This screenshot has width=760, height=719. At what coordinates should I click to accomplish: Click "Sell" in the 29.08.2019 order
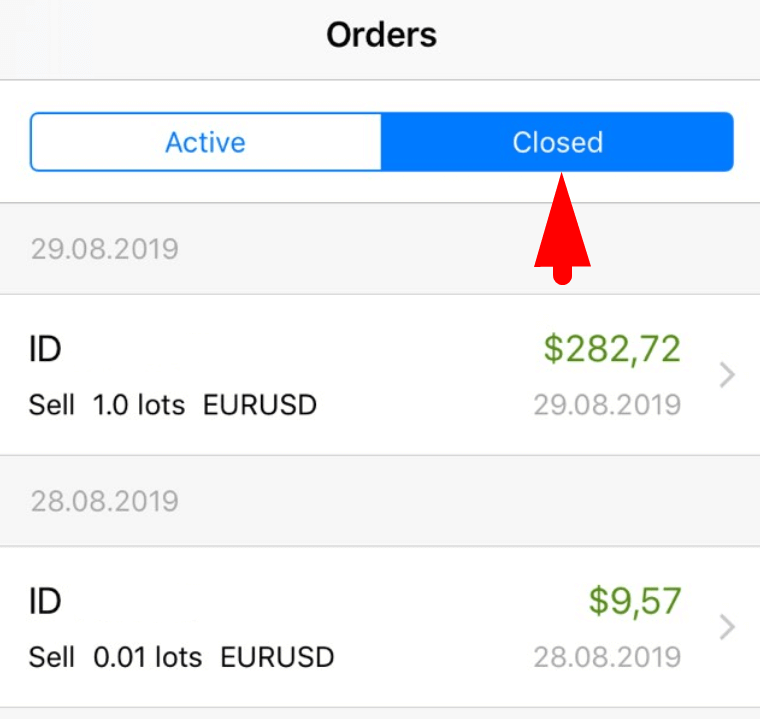tap(52, 405)
